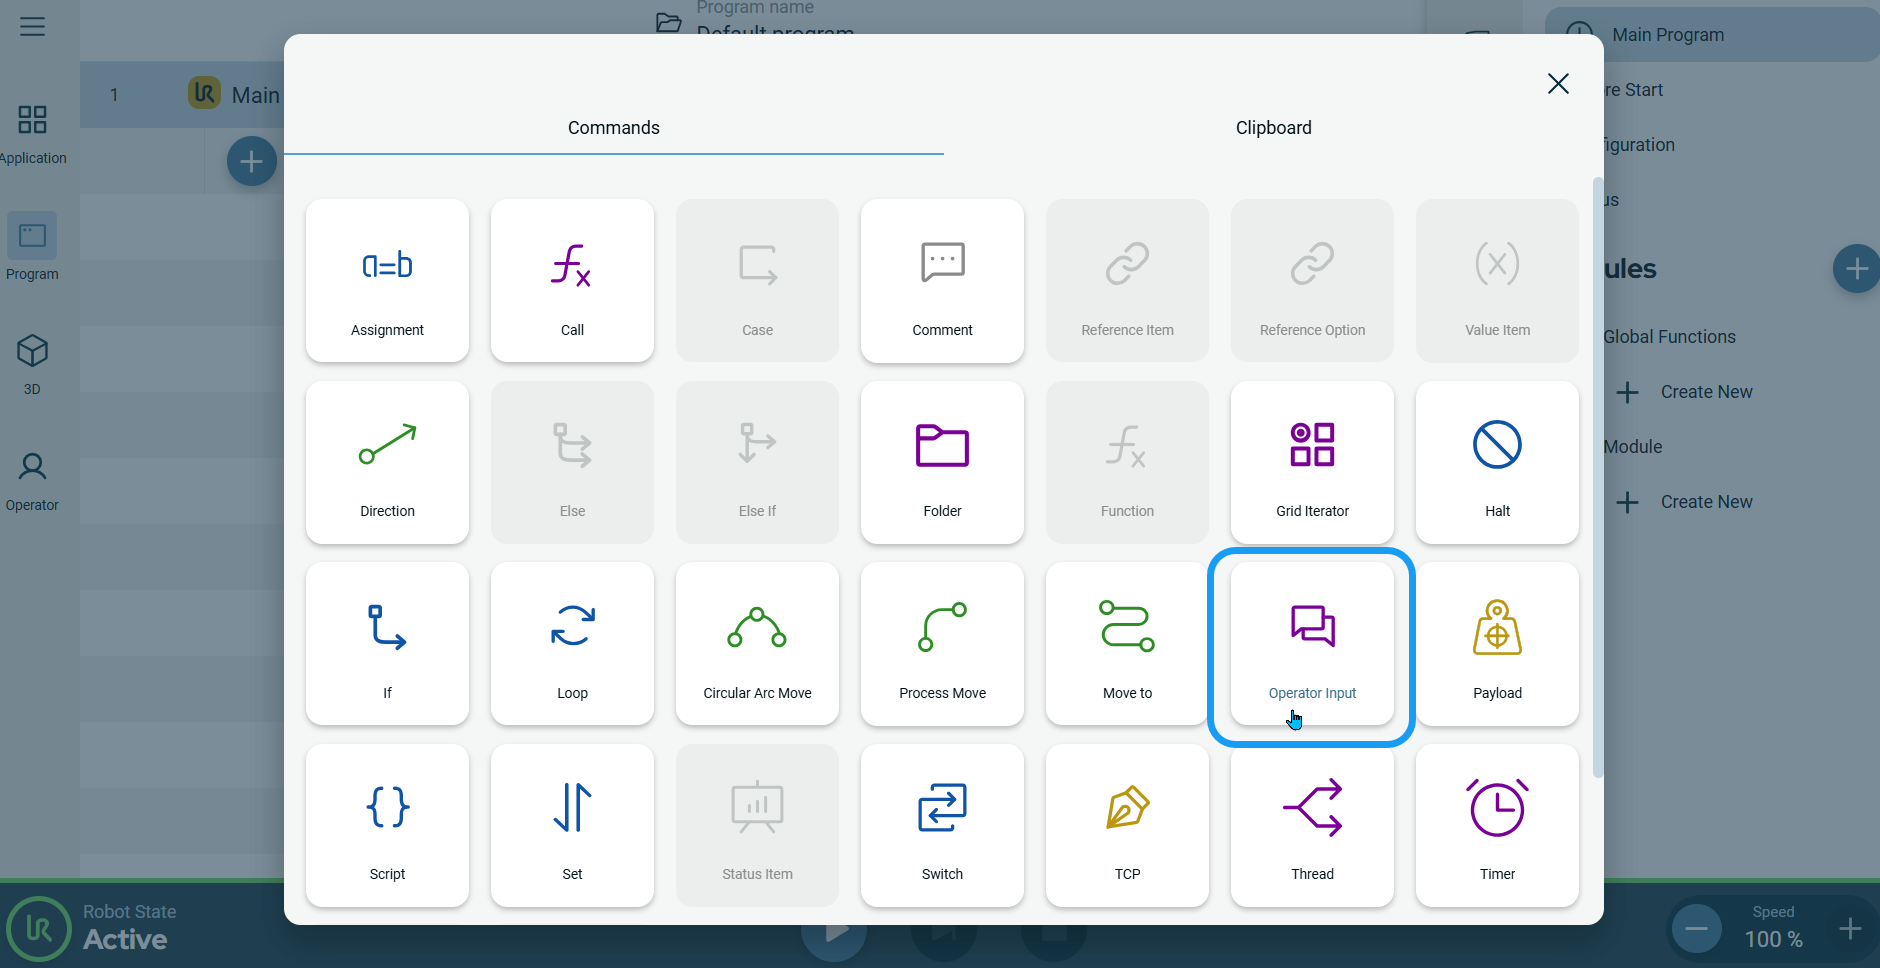Choose the TCP command tile
Viewport: 1880px width, 968px height.
coord(1127,825)
